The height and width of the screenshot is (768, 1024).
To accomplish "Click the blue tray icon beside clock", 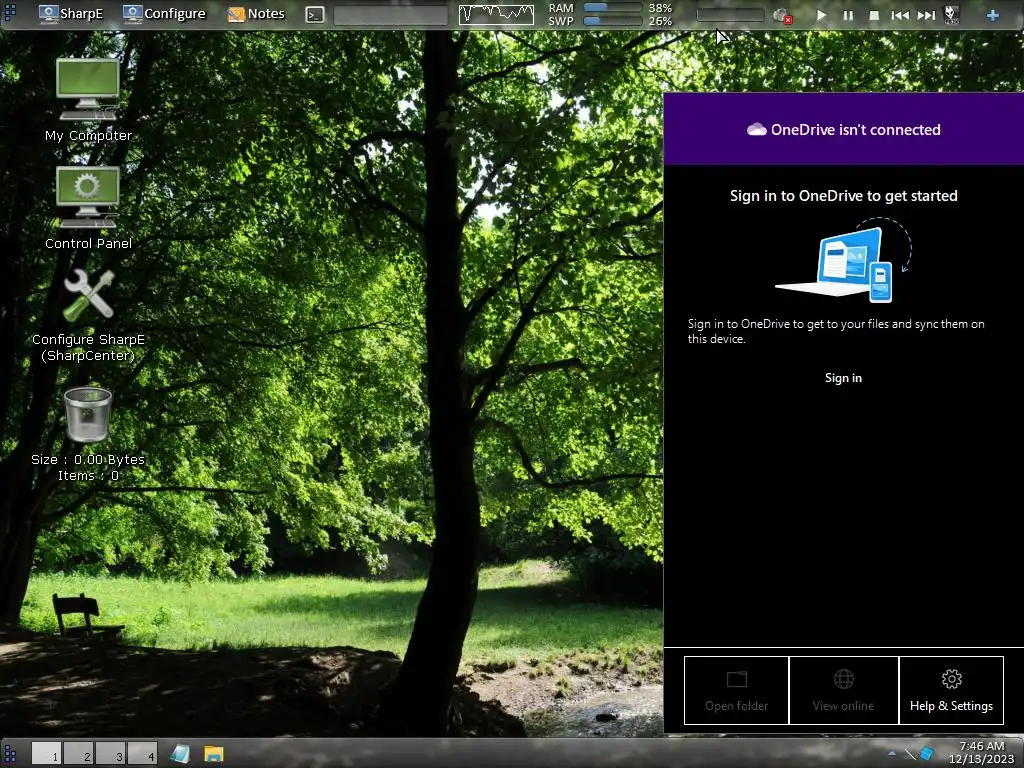I will (x=926, y=754).
